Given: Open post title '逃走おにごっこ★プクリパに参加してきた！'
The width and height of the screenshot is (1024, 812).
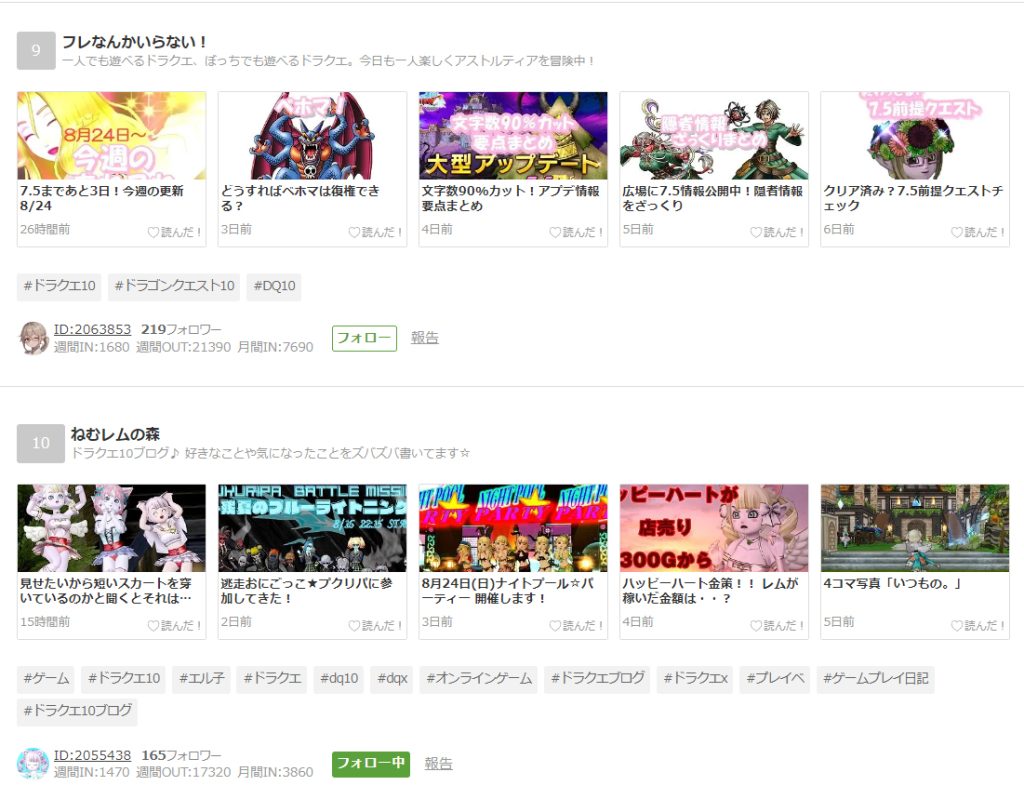Looking at the screenshot, I should 306,591.
